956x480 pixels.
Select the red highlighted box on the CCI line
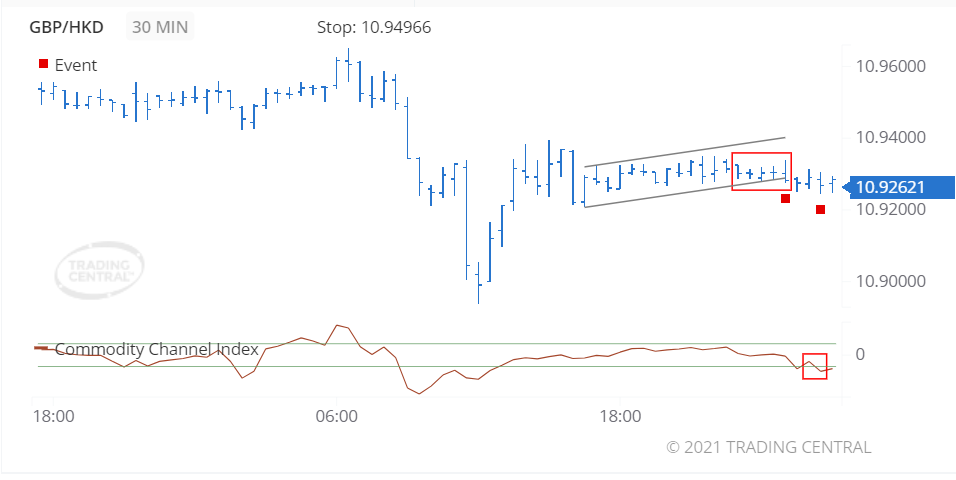pos(815,366)
